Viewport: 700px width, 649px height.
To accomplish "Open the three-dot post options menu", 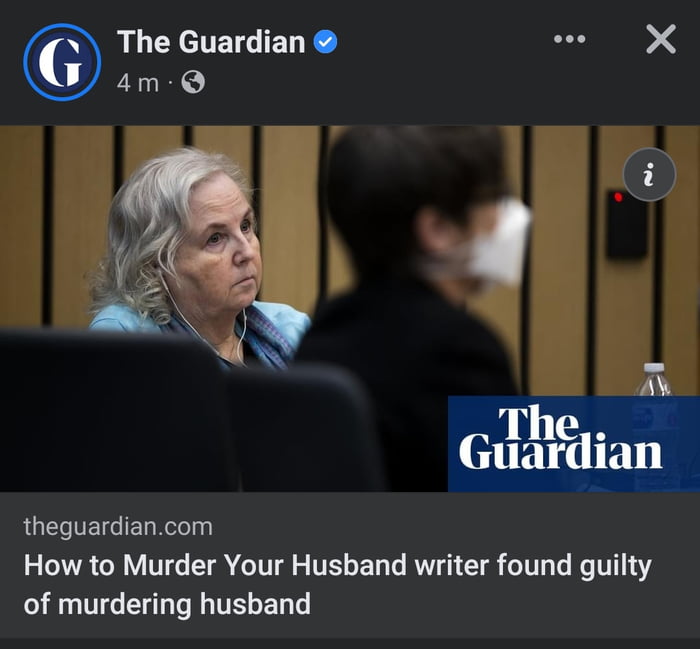I will 569,39.
